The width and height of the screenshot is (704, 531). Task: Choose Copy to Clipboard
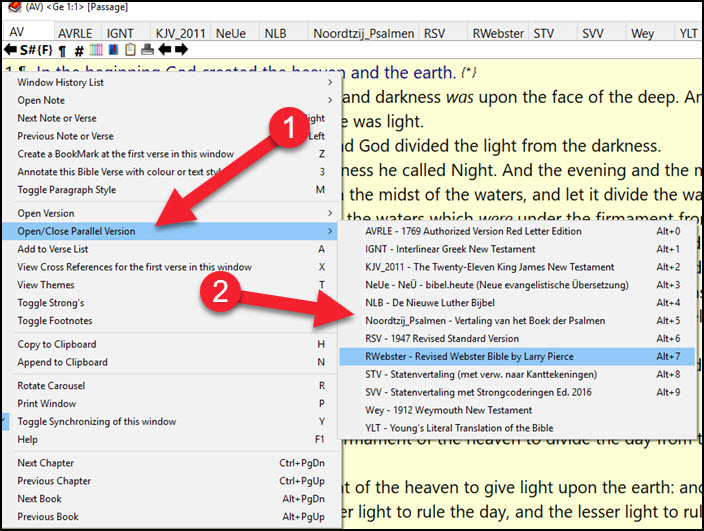click(x=171, y=344)
